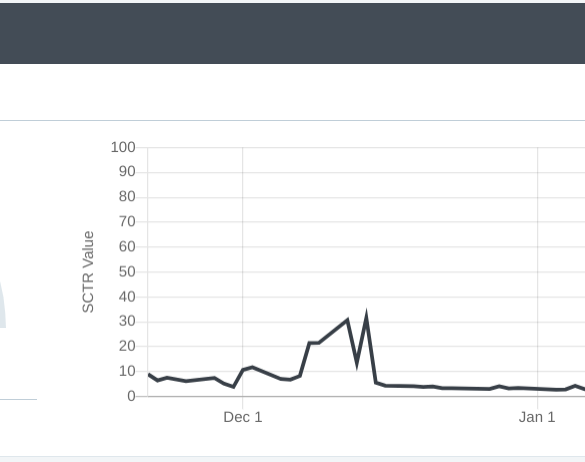Click the 10 tick label on y-axis
This screenshot has width=585, height=462.
point(127,371)
